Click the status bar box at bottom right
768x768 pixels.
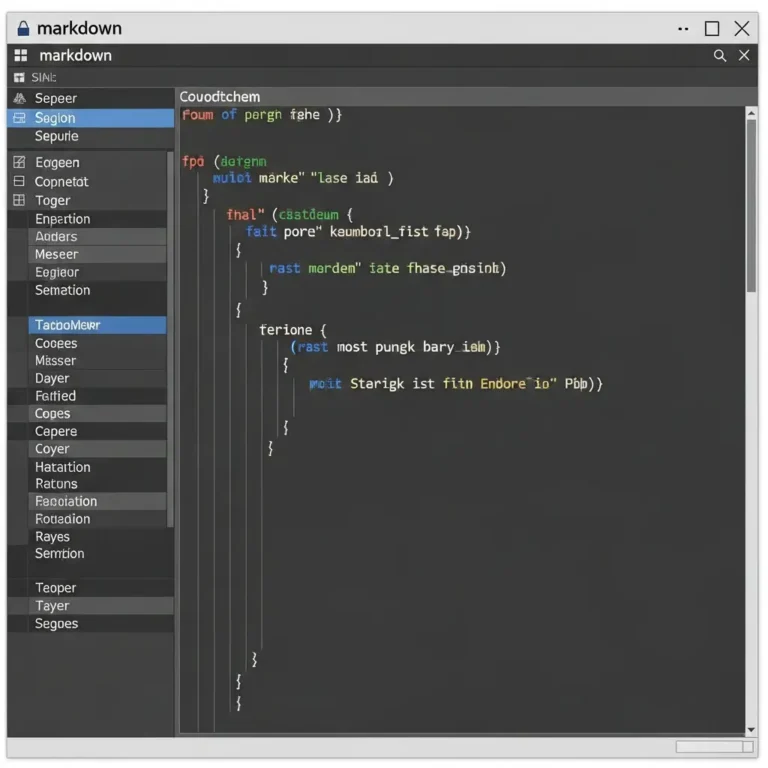click(714, 746)
